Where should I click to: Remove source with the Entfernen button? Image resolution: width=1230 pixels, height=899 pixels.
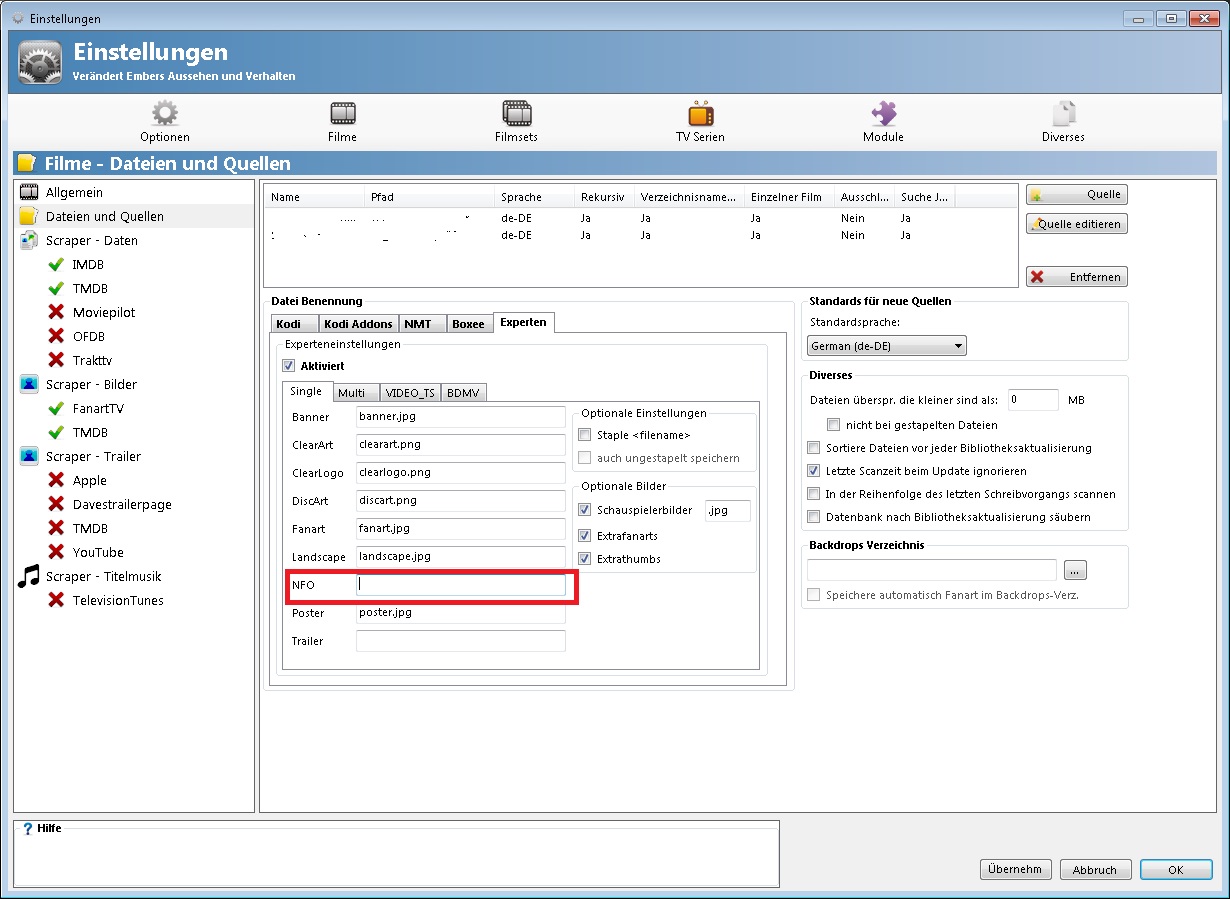coord(1077,277)
